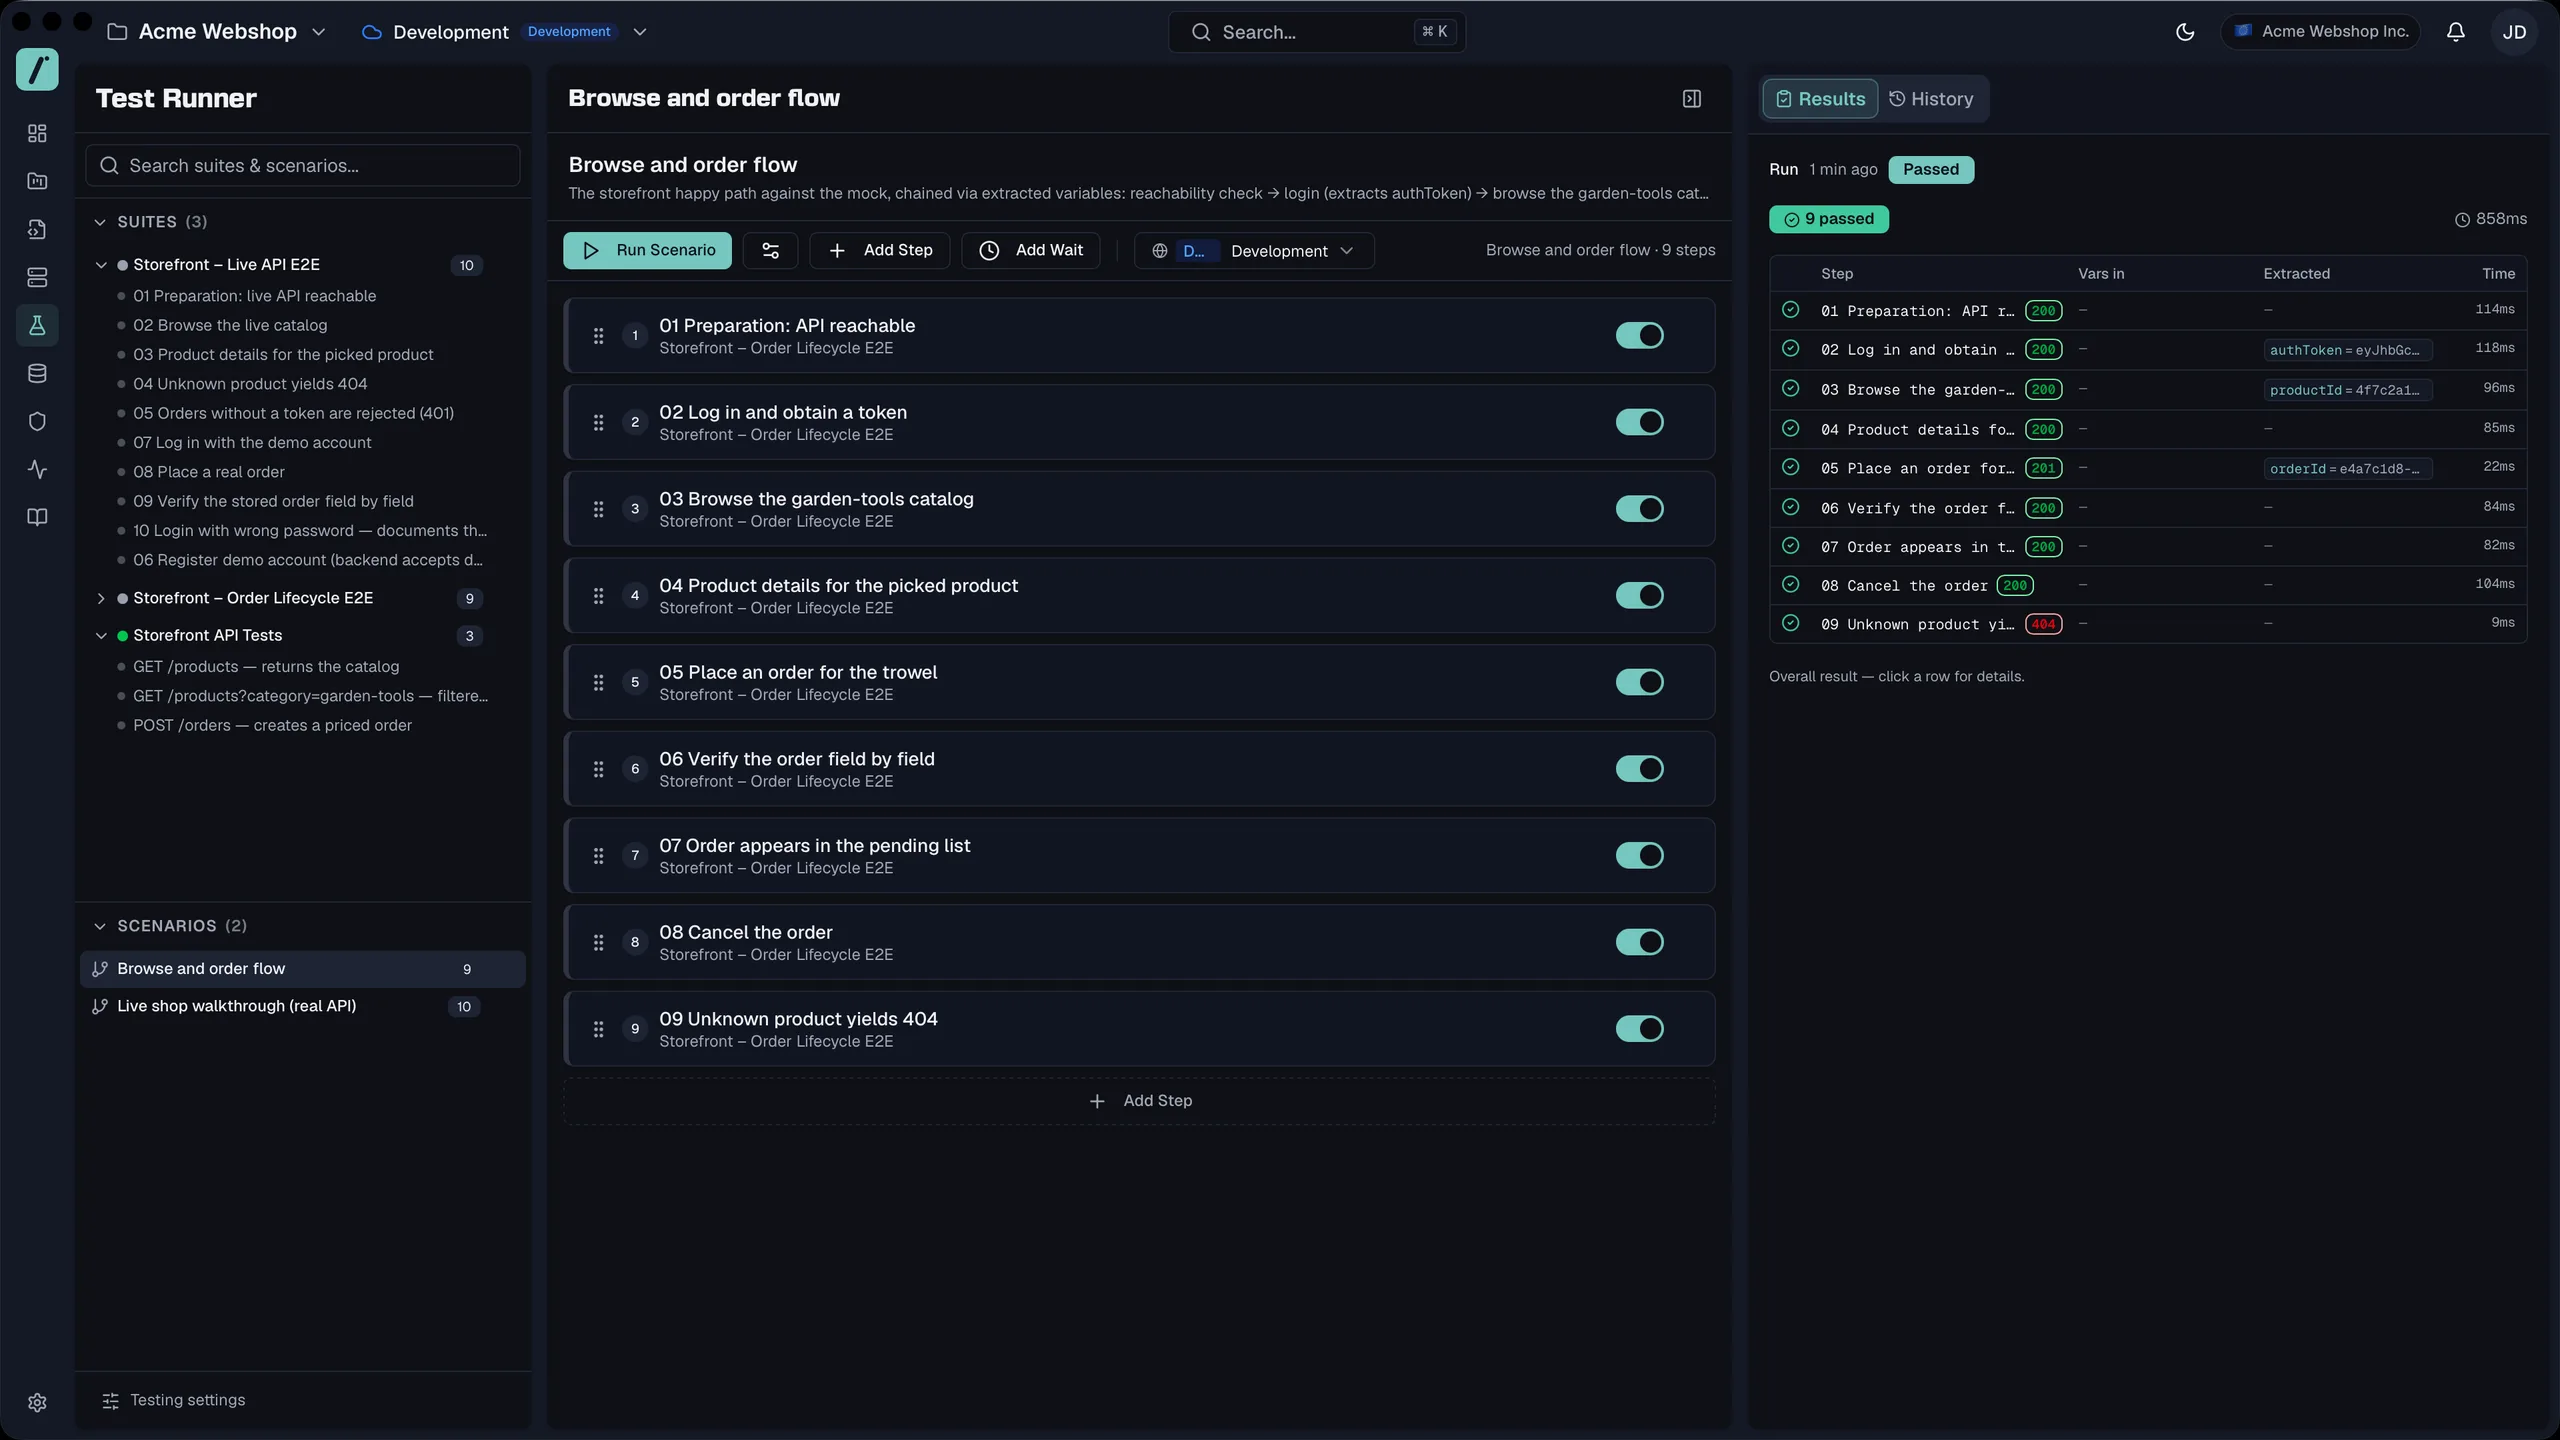Open the Acme Webshop project dropdown
The image size is (2560, 1440).
tap(217, 32)
